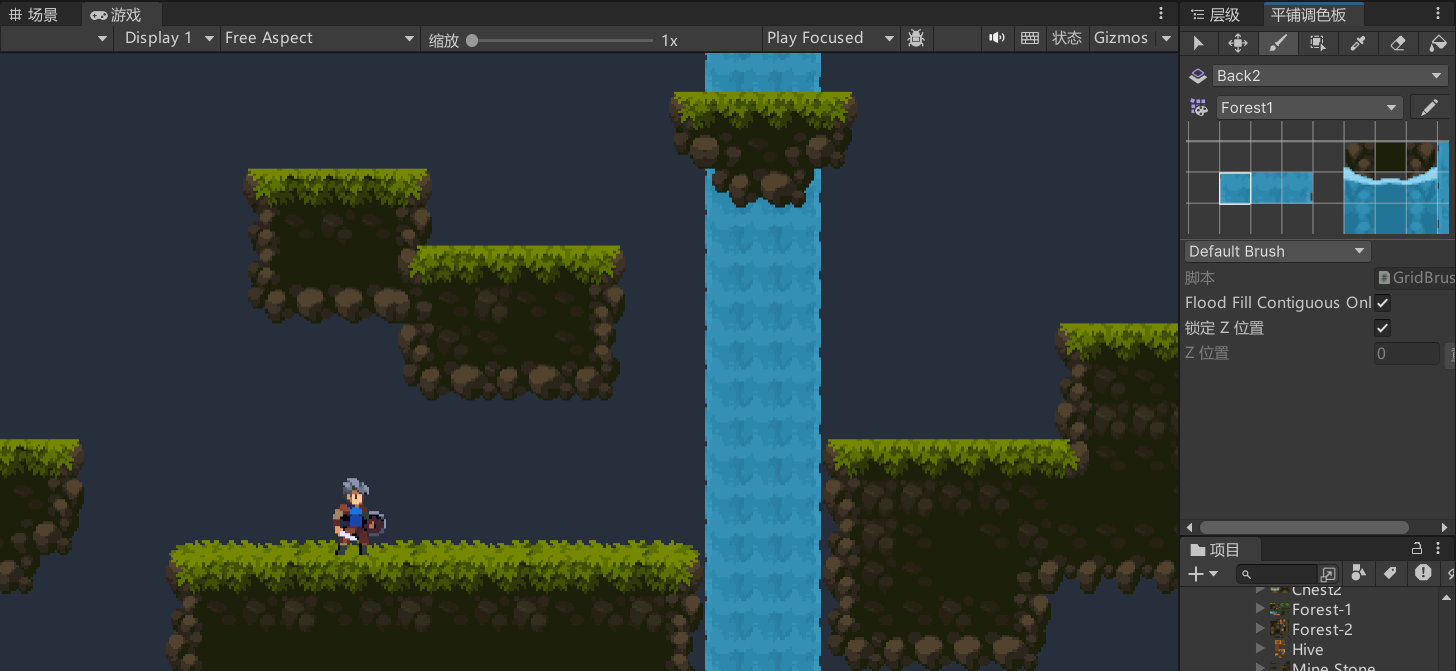The width and height of the screenshot is (1456, 671).
Task: Activate the Paintbrush tool
Action: pyautogui.click(x=1278, y=43)
